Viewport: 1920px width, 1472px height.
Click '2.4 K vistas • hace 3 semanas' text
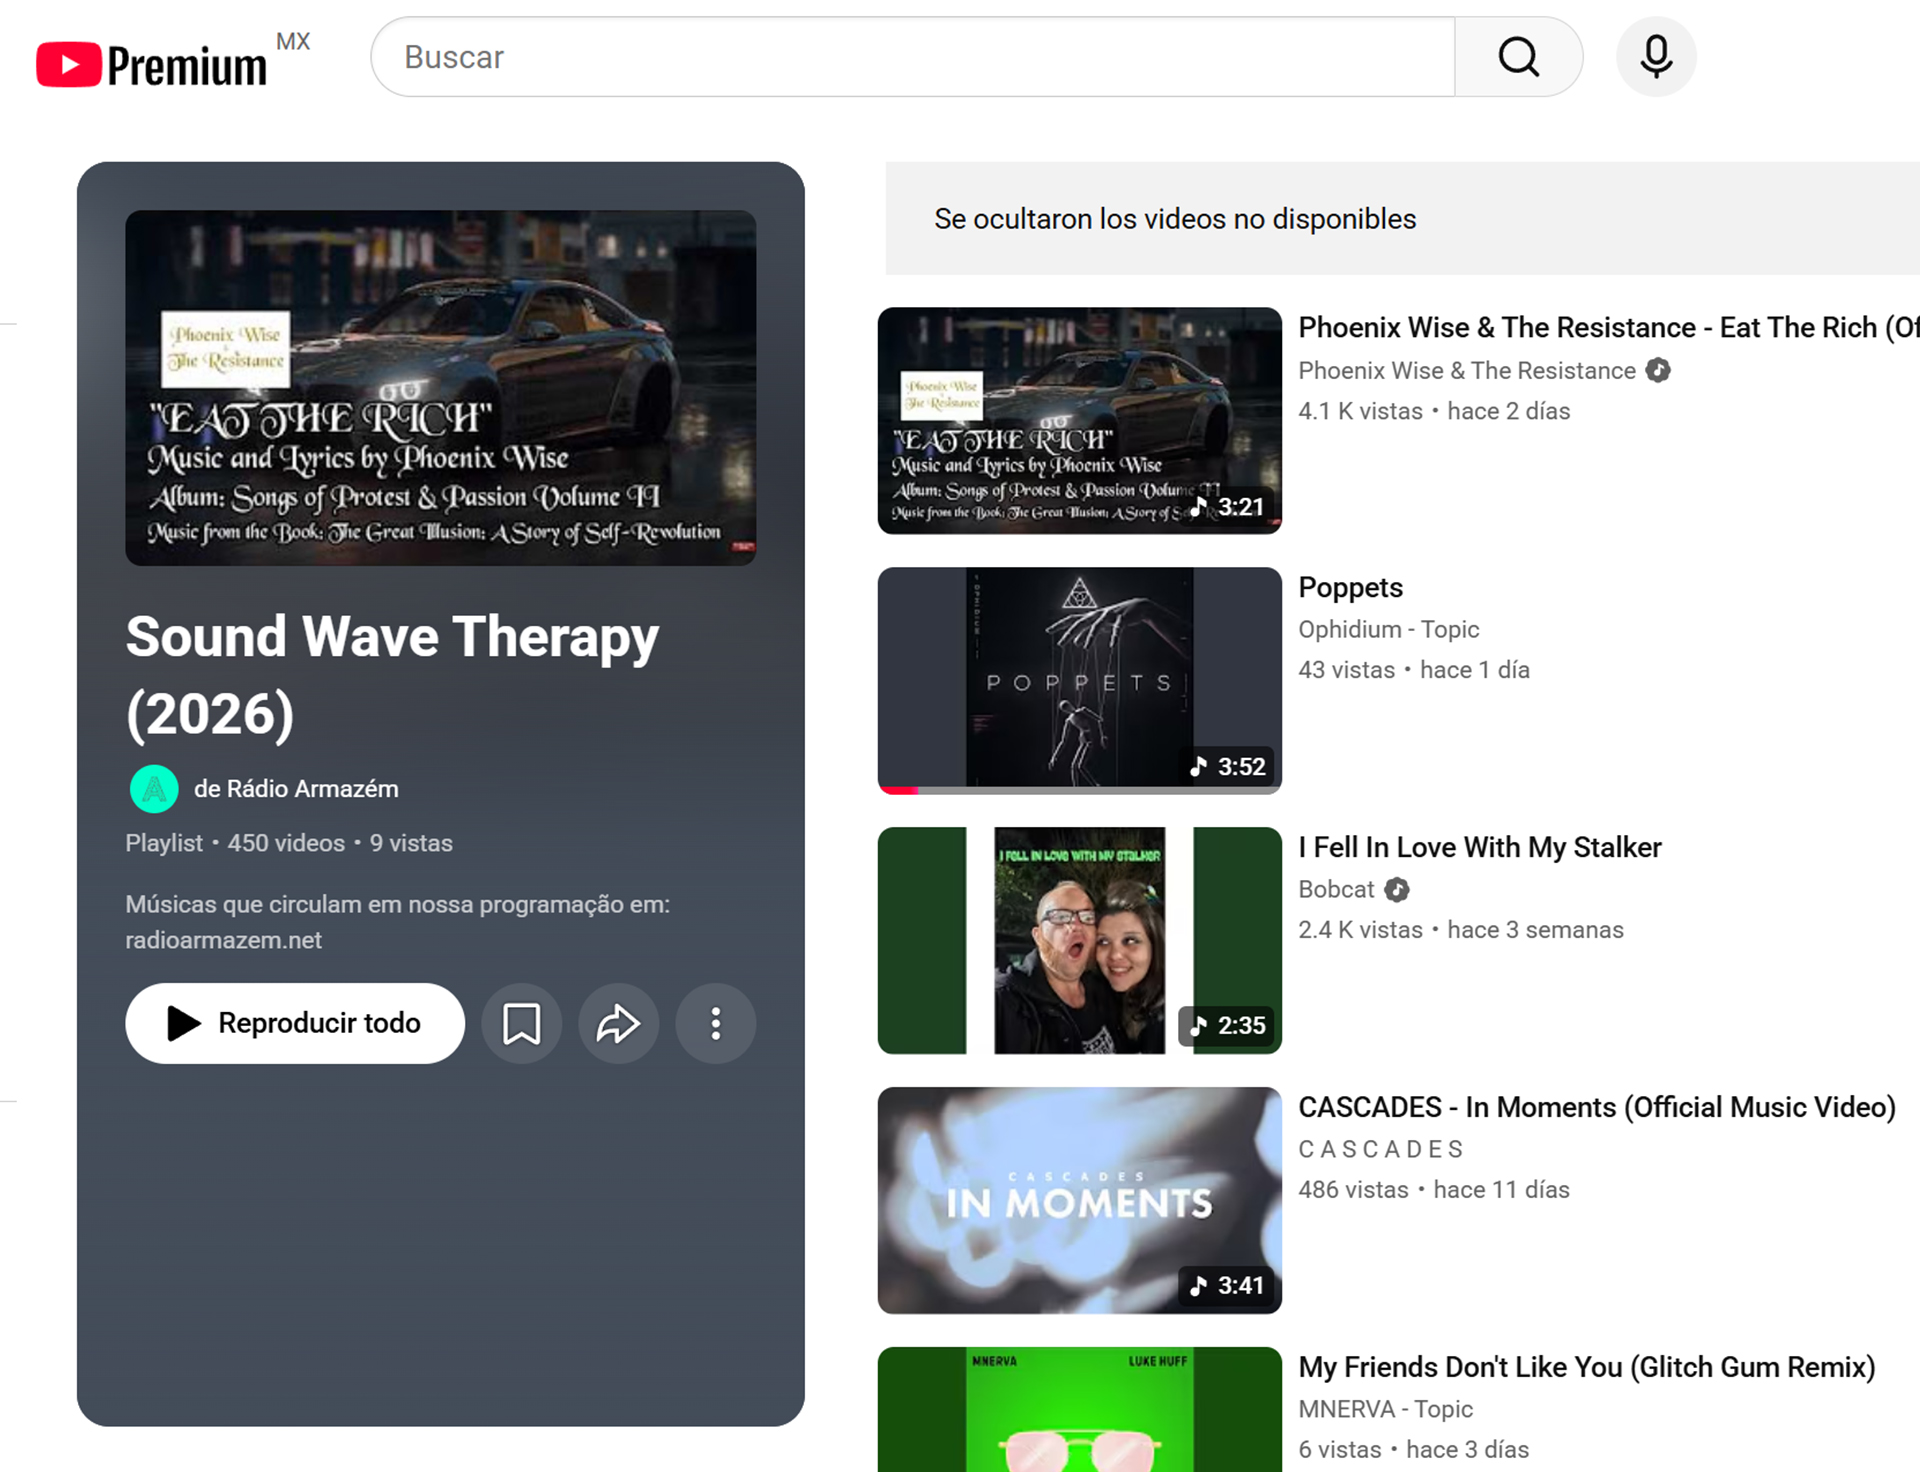[x=1461, y=930]
